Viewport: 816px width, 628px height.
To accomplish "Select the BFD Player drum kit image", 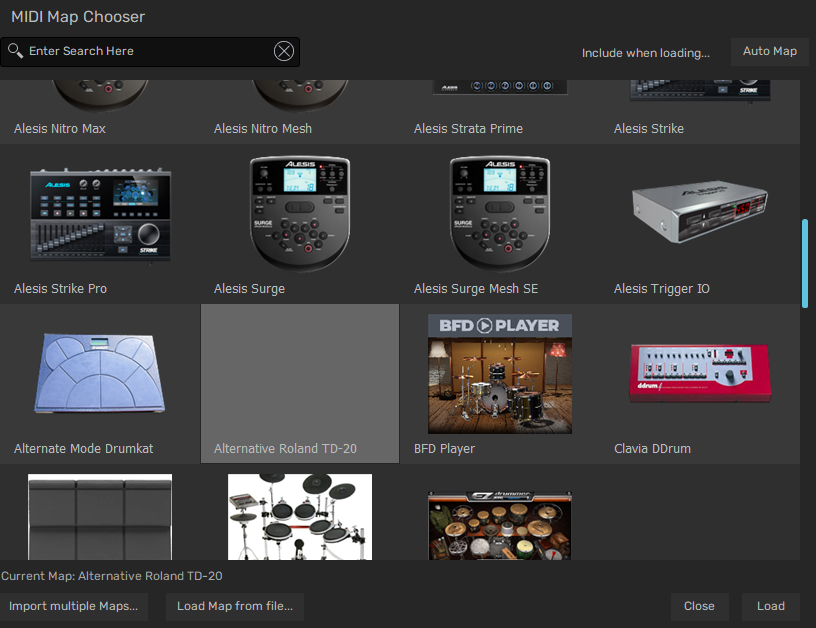I will (500, 374).
